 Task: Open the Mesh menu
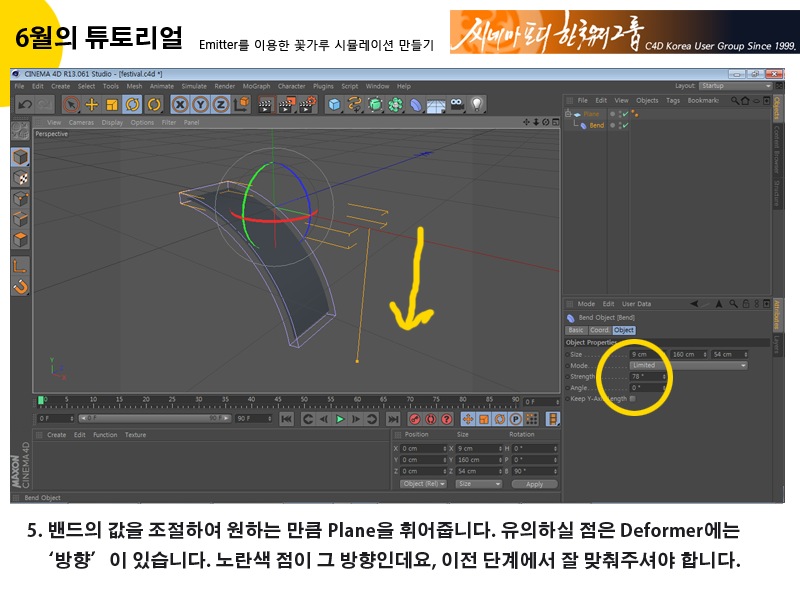click(134, 86)
